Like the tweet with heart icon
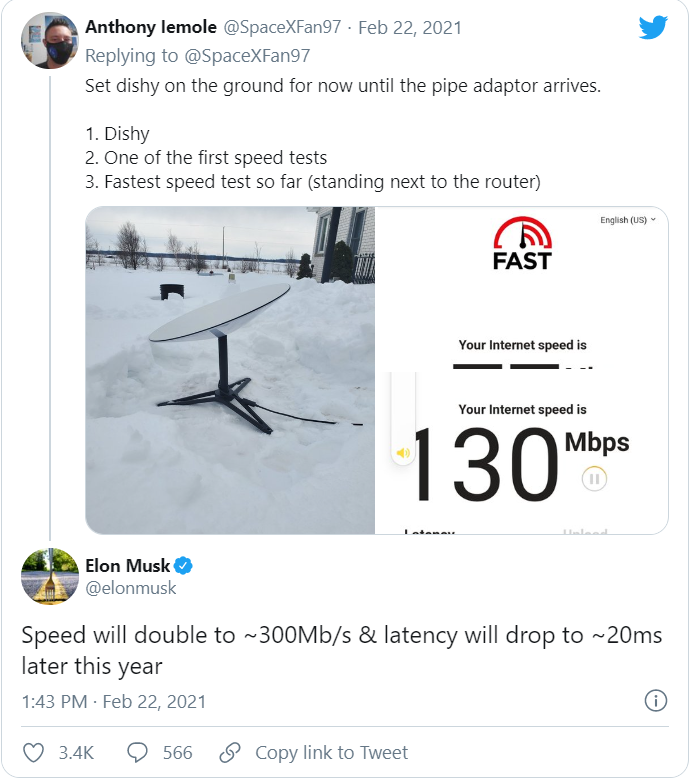Image resolution: width=691 pixels, height=779 pixels. pyautogui.click(x=34, y=752)
